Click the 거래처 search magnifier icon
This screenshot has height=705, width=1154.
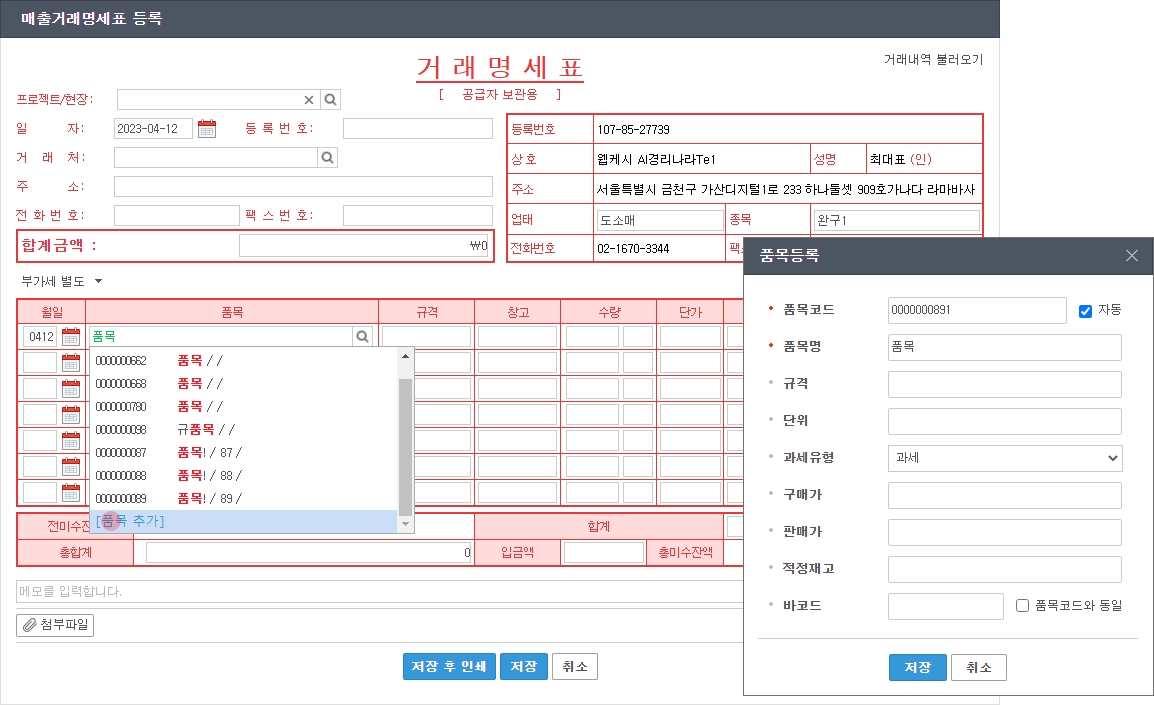(327, 158)
